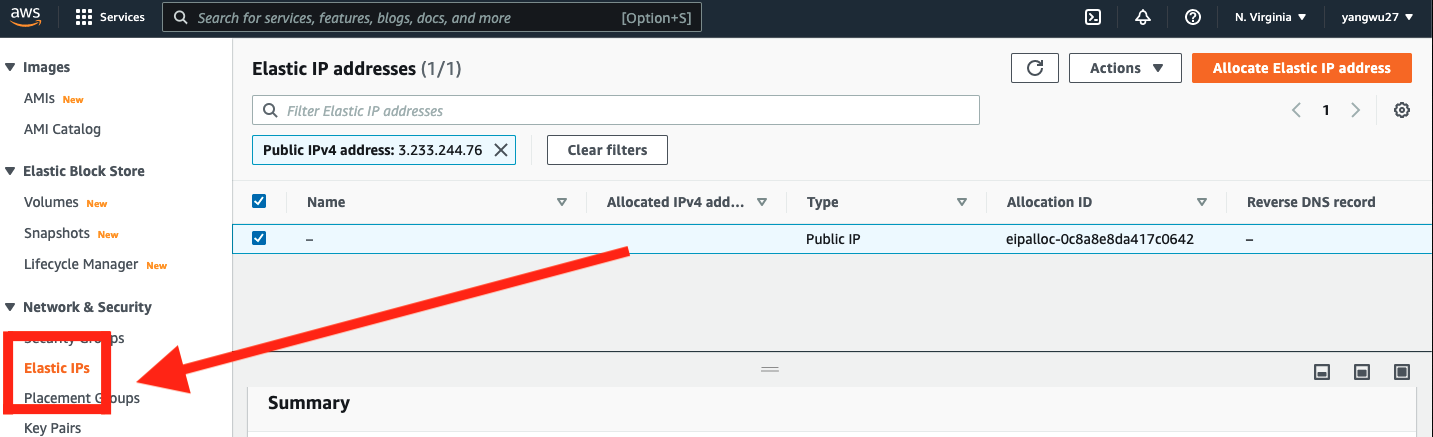Open the N. Virginia region dropdown
The width and height of the screenshot is (1433, 437).
(x=1270, y=17)
